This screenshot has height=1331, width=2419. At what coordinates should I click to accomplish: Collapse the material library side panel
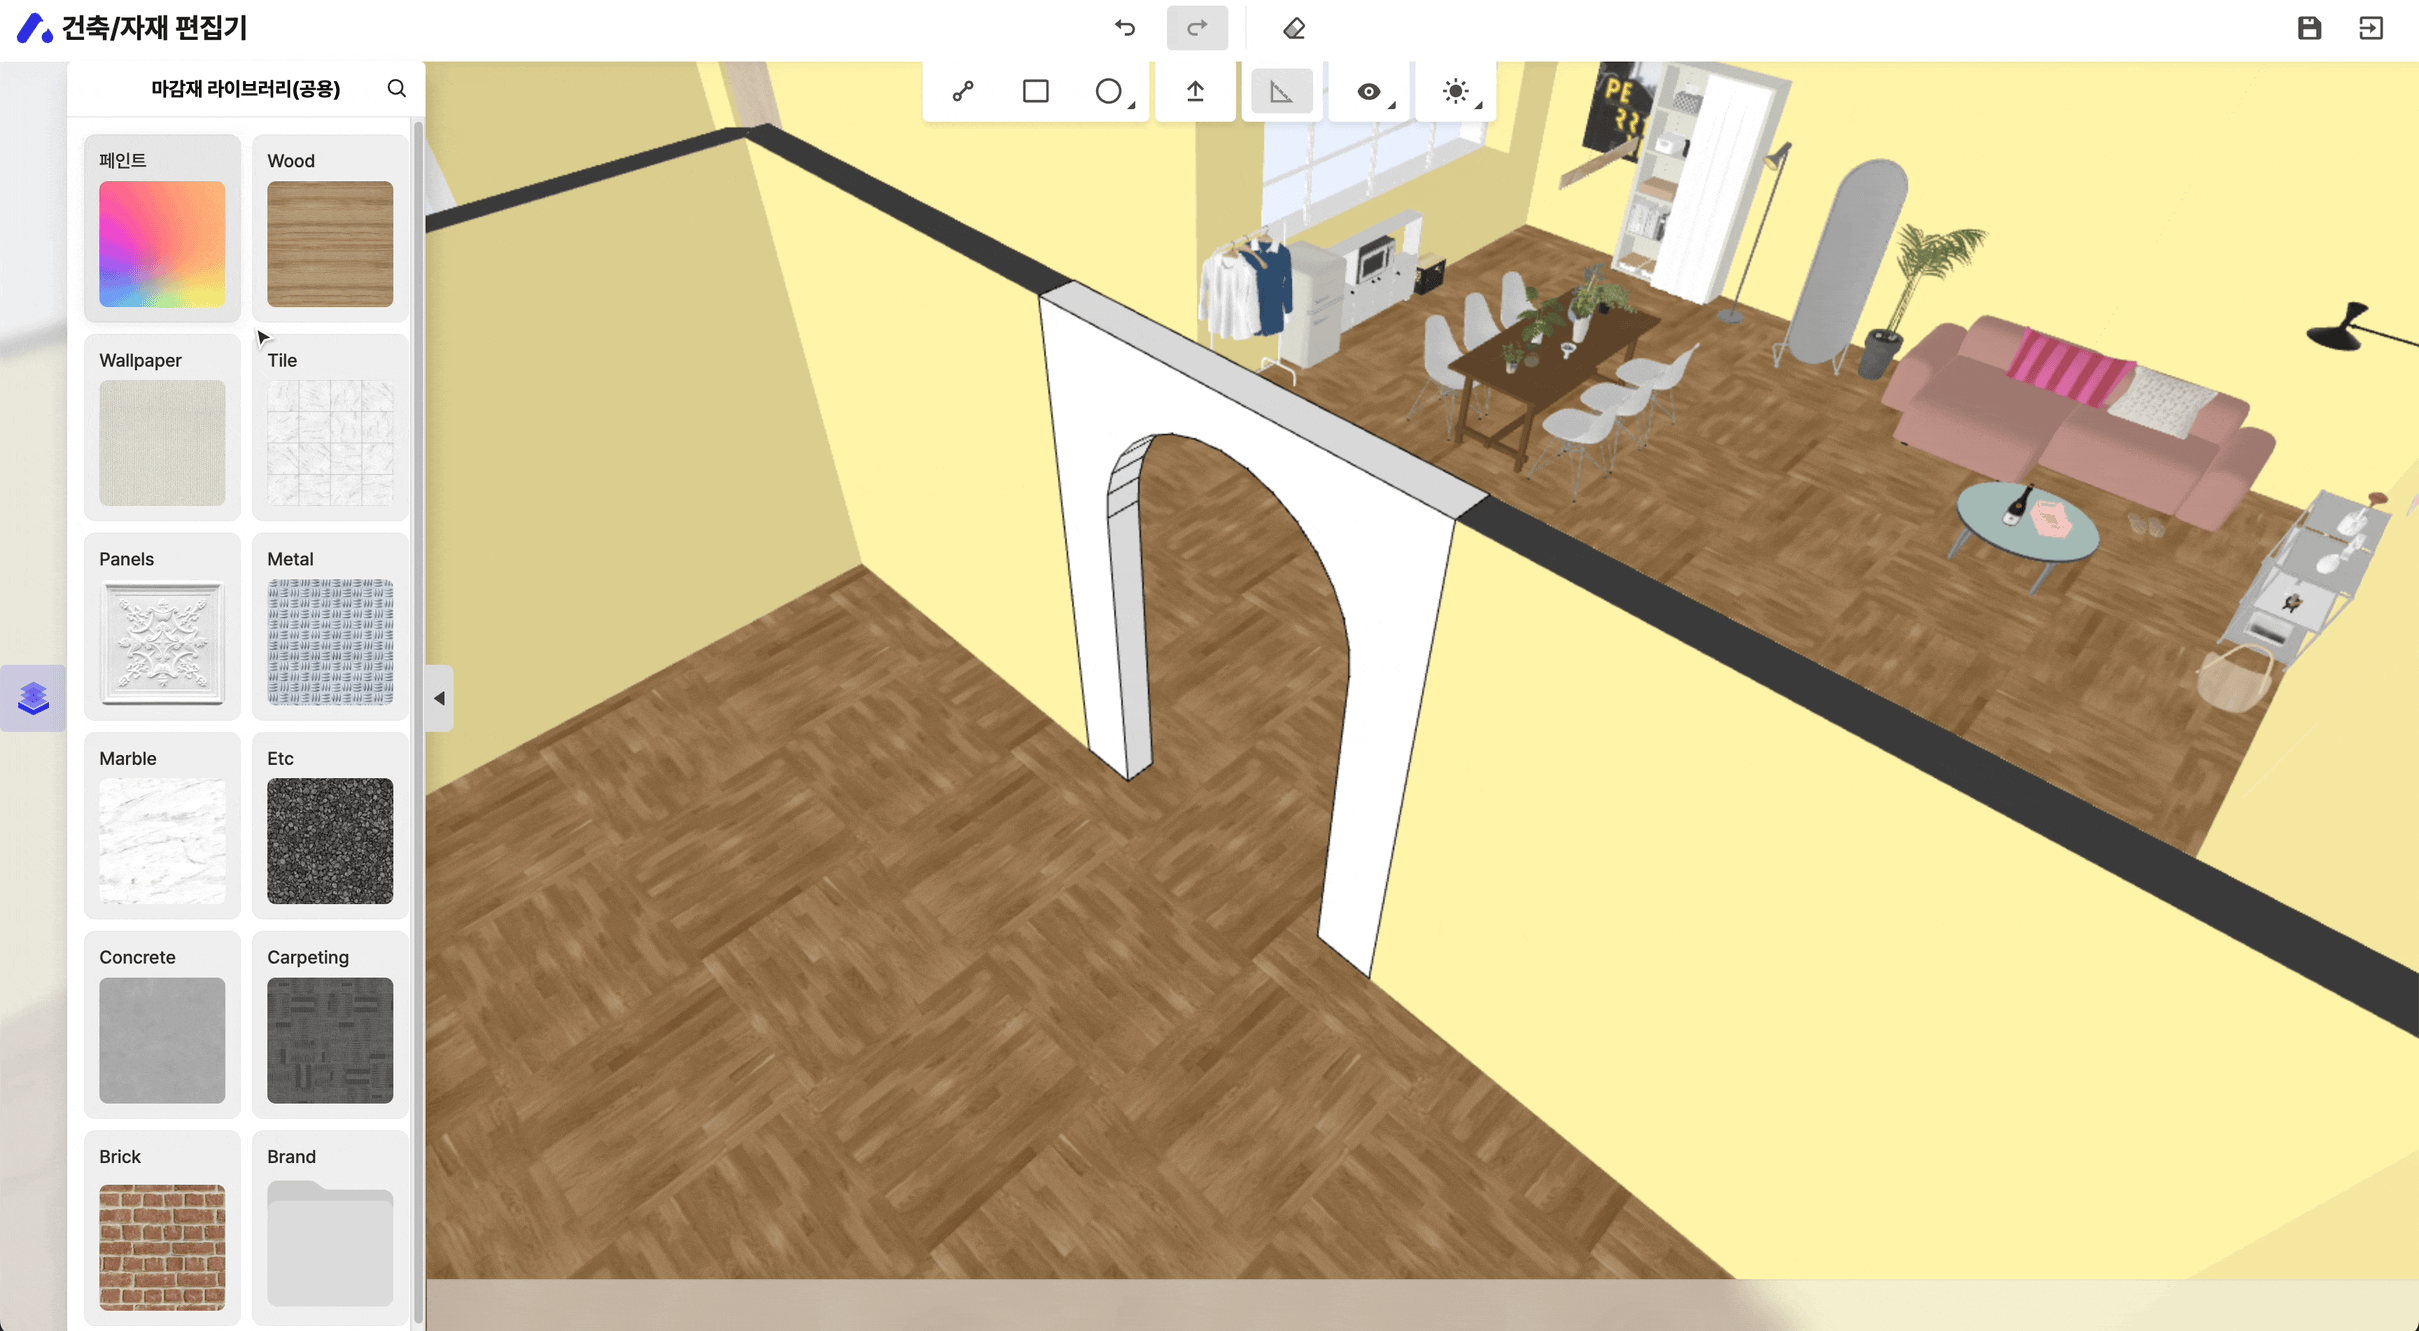point(439,698)
